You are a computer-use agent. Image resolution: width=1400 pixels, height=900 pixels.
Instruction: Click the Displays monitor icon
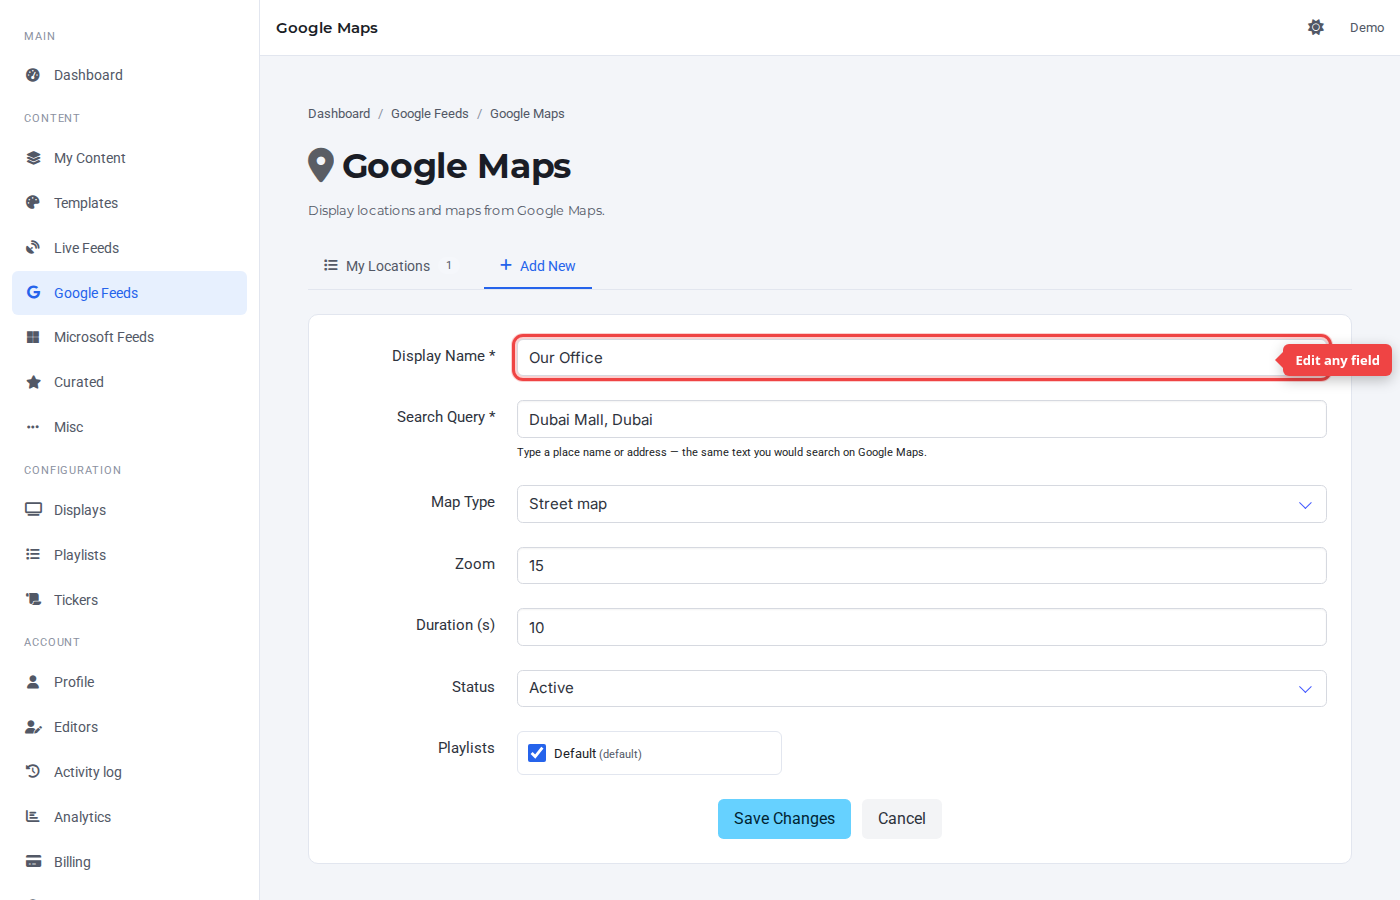pos(33,510)
